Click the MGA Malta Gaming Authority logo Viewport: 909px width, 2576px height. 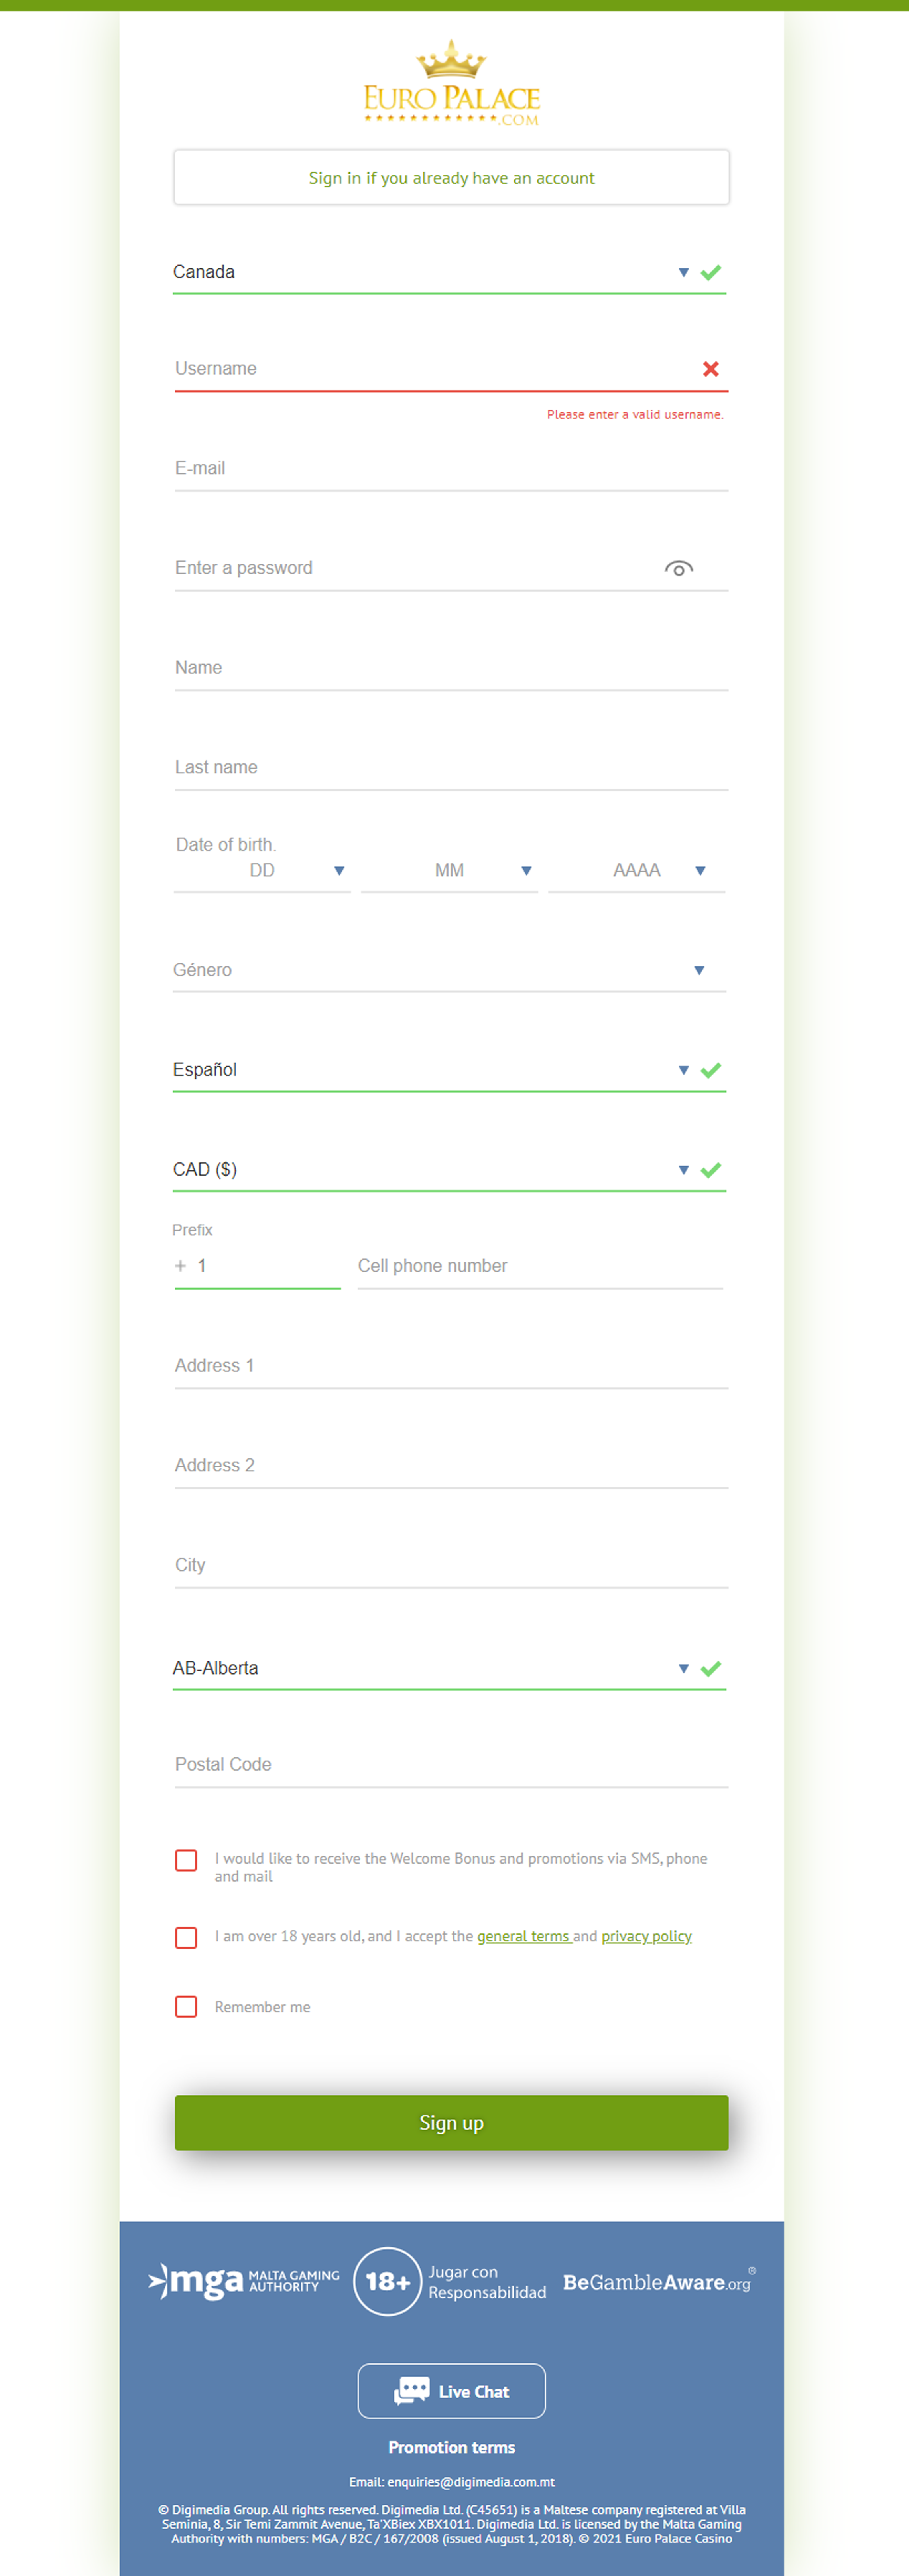pyautogui.click(x=243, y=2281)
